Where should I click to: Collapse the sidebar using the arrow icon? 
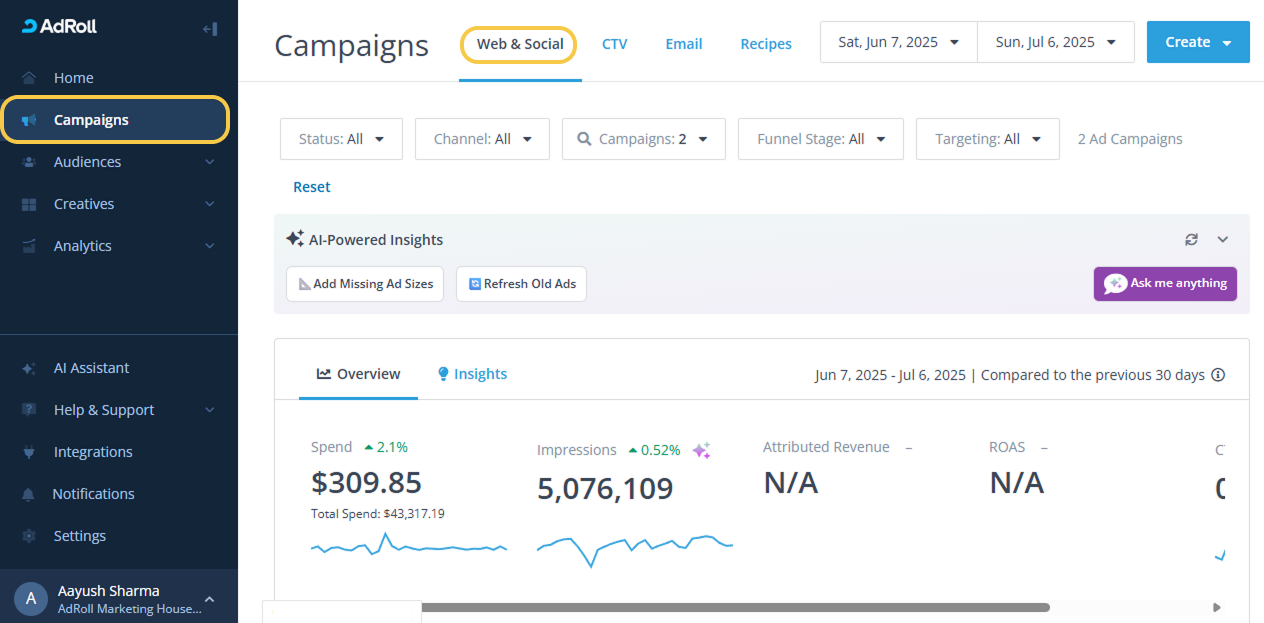click(210, 29)
